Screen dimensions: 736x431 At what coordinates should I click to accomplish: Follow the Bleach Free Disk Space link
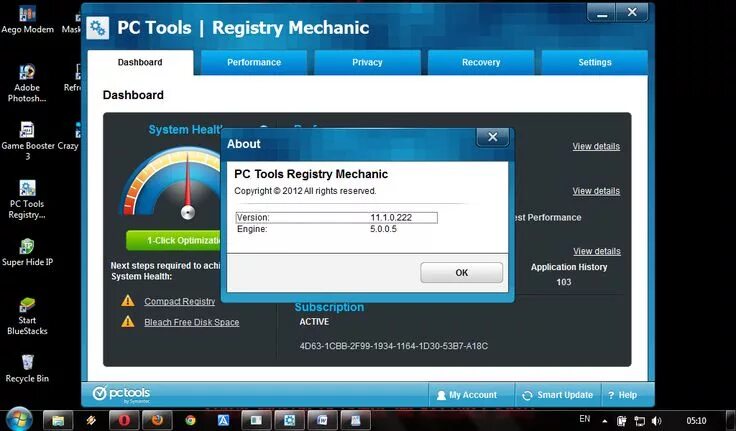point(192,322)
